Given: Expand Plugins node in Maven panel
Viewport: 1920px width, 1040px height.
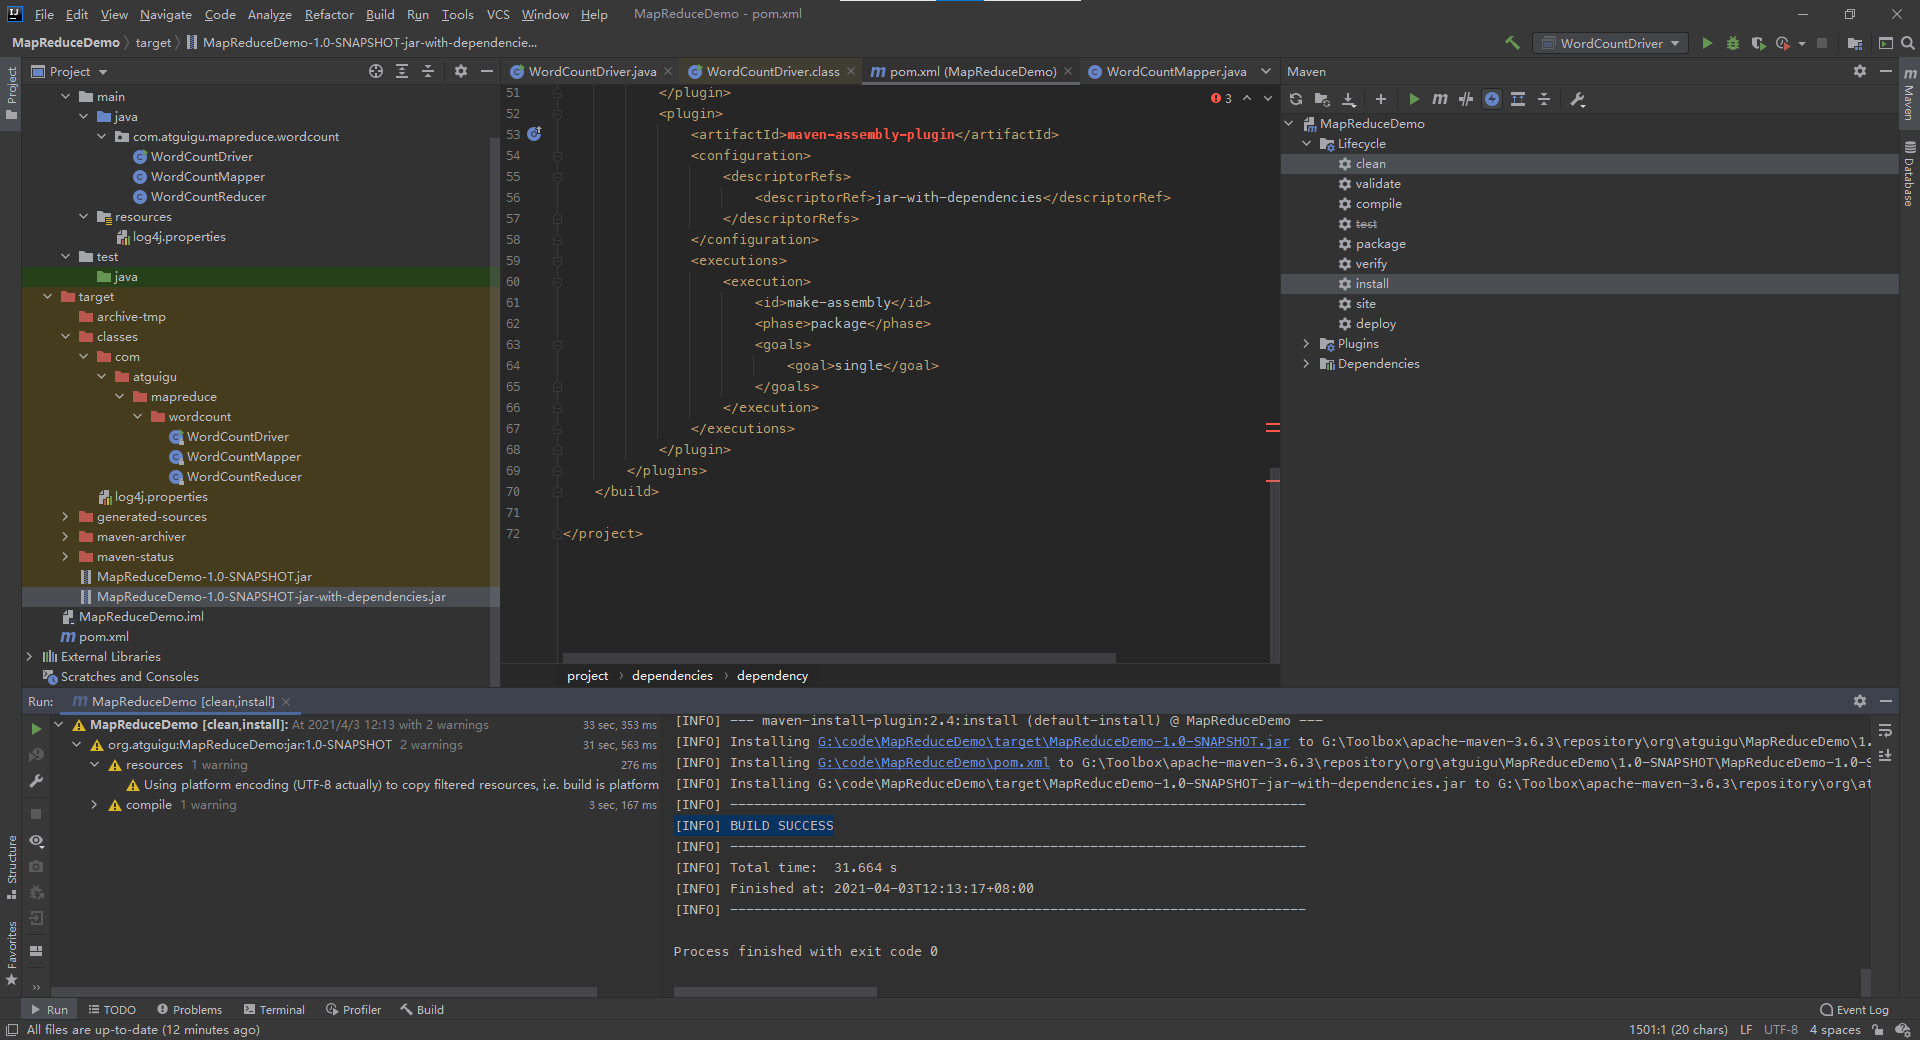Looking at the screenshot, I should (x=1306, y=343).
